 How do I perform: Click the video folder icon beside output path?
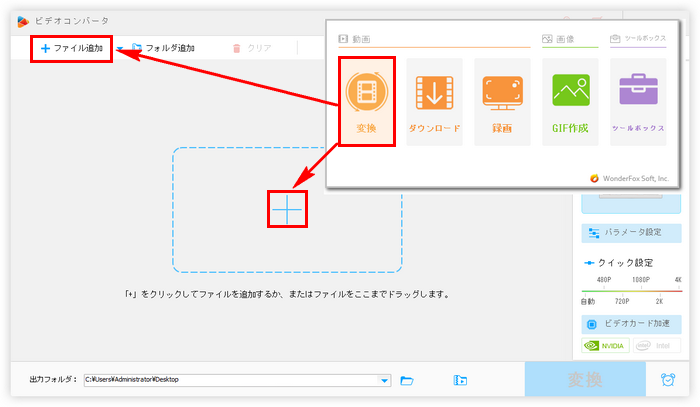(460, 380)
